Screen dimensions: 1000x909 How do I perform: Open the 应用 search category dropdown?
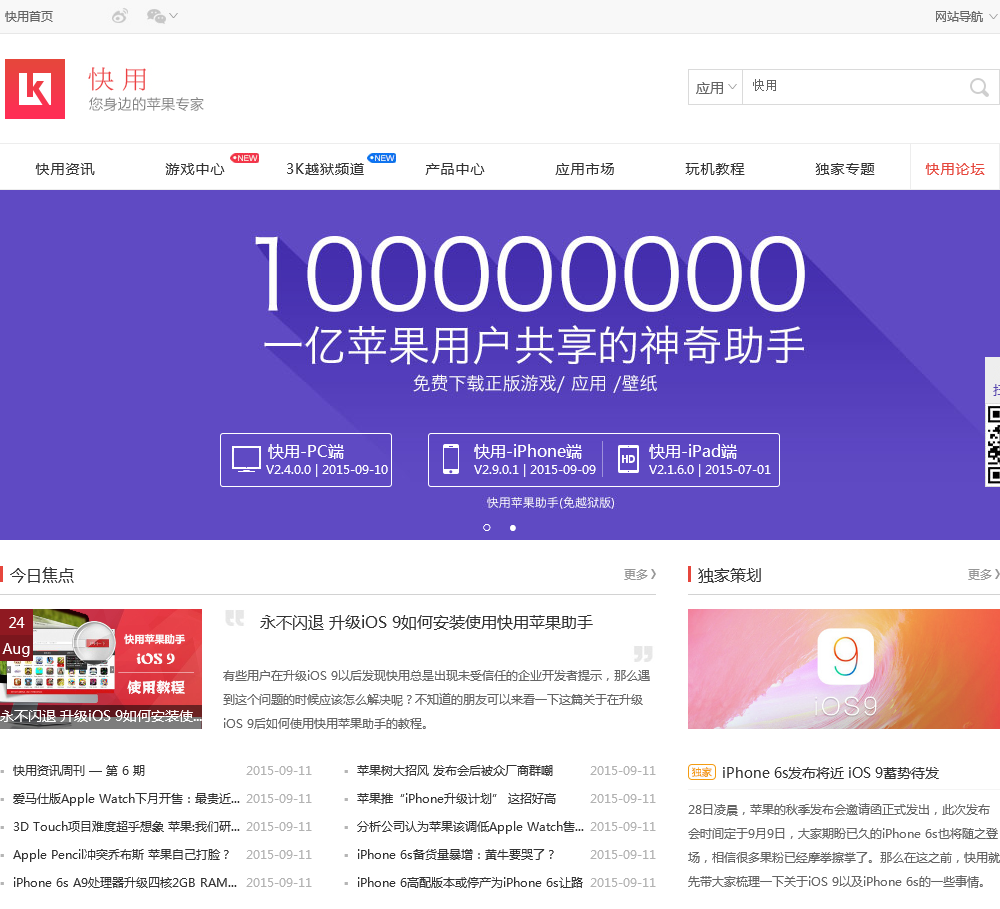click(x=716, y=87)
